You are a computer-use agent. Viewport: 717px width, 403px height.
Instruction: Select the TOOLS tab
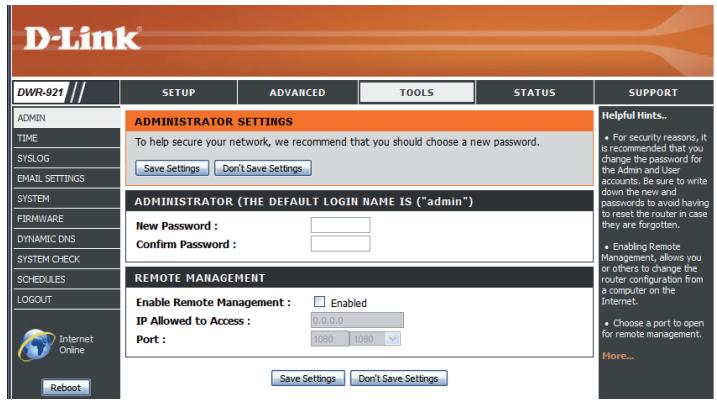click(x=417, y=92)
